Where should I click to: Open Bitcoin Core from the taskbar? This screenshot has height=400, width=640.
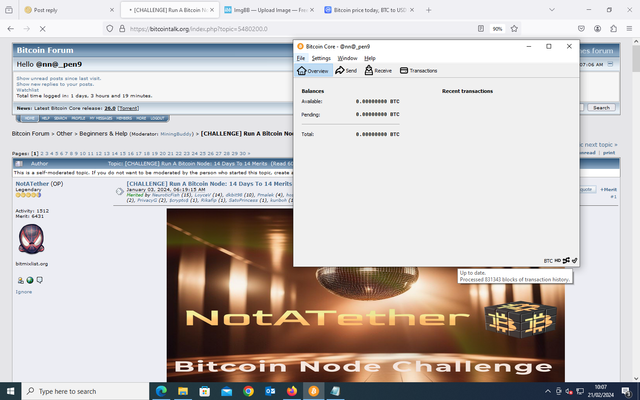click(313, 391)
